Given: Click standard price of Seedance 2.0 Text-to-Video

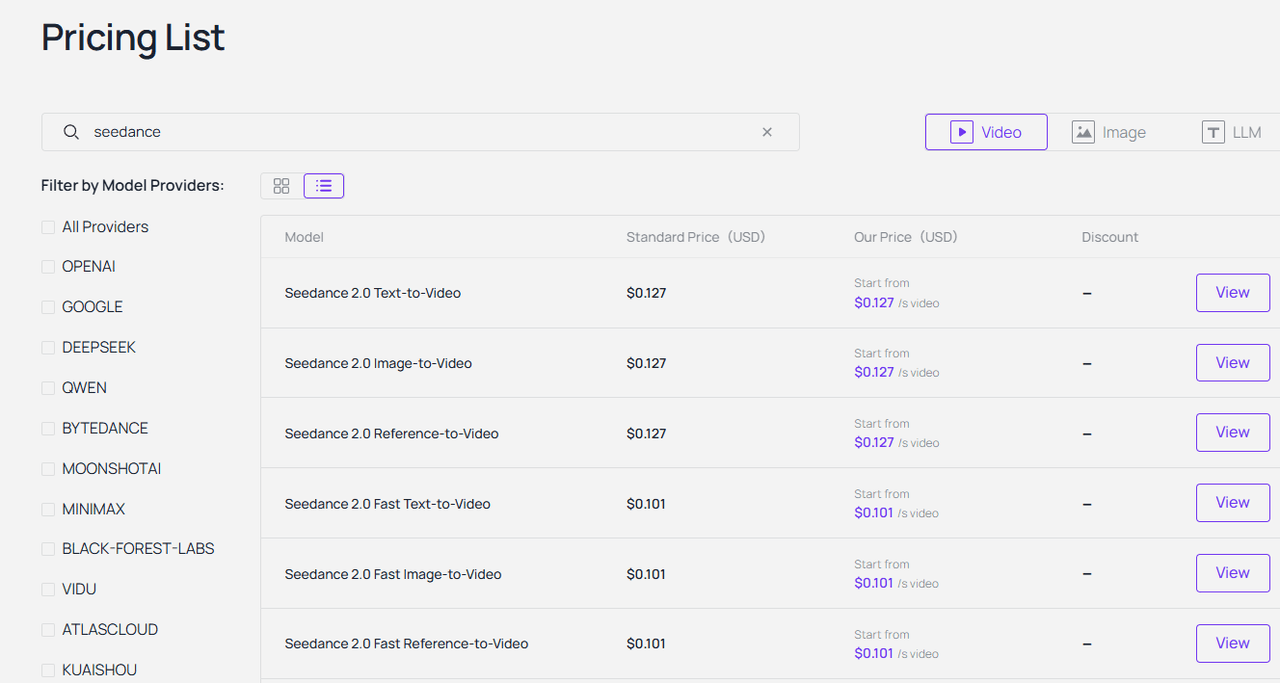Looking at the screenshot, I should [x=646, y=293].
